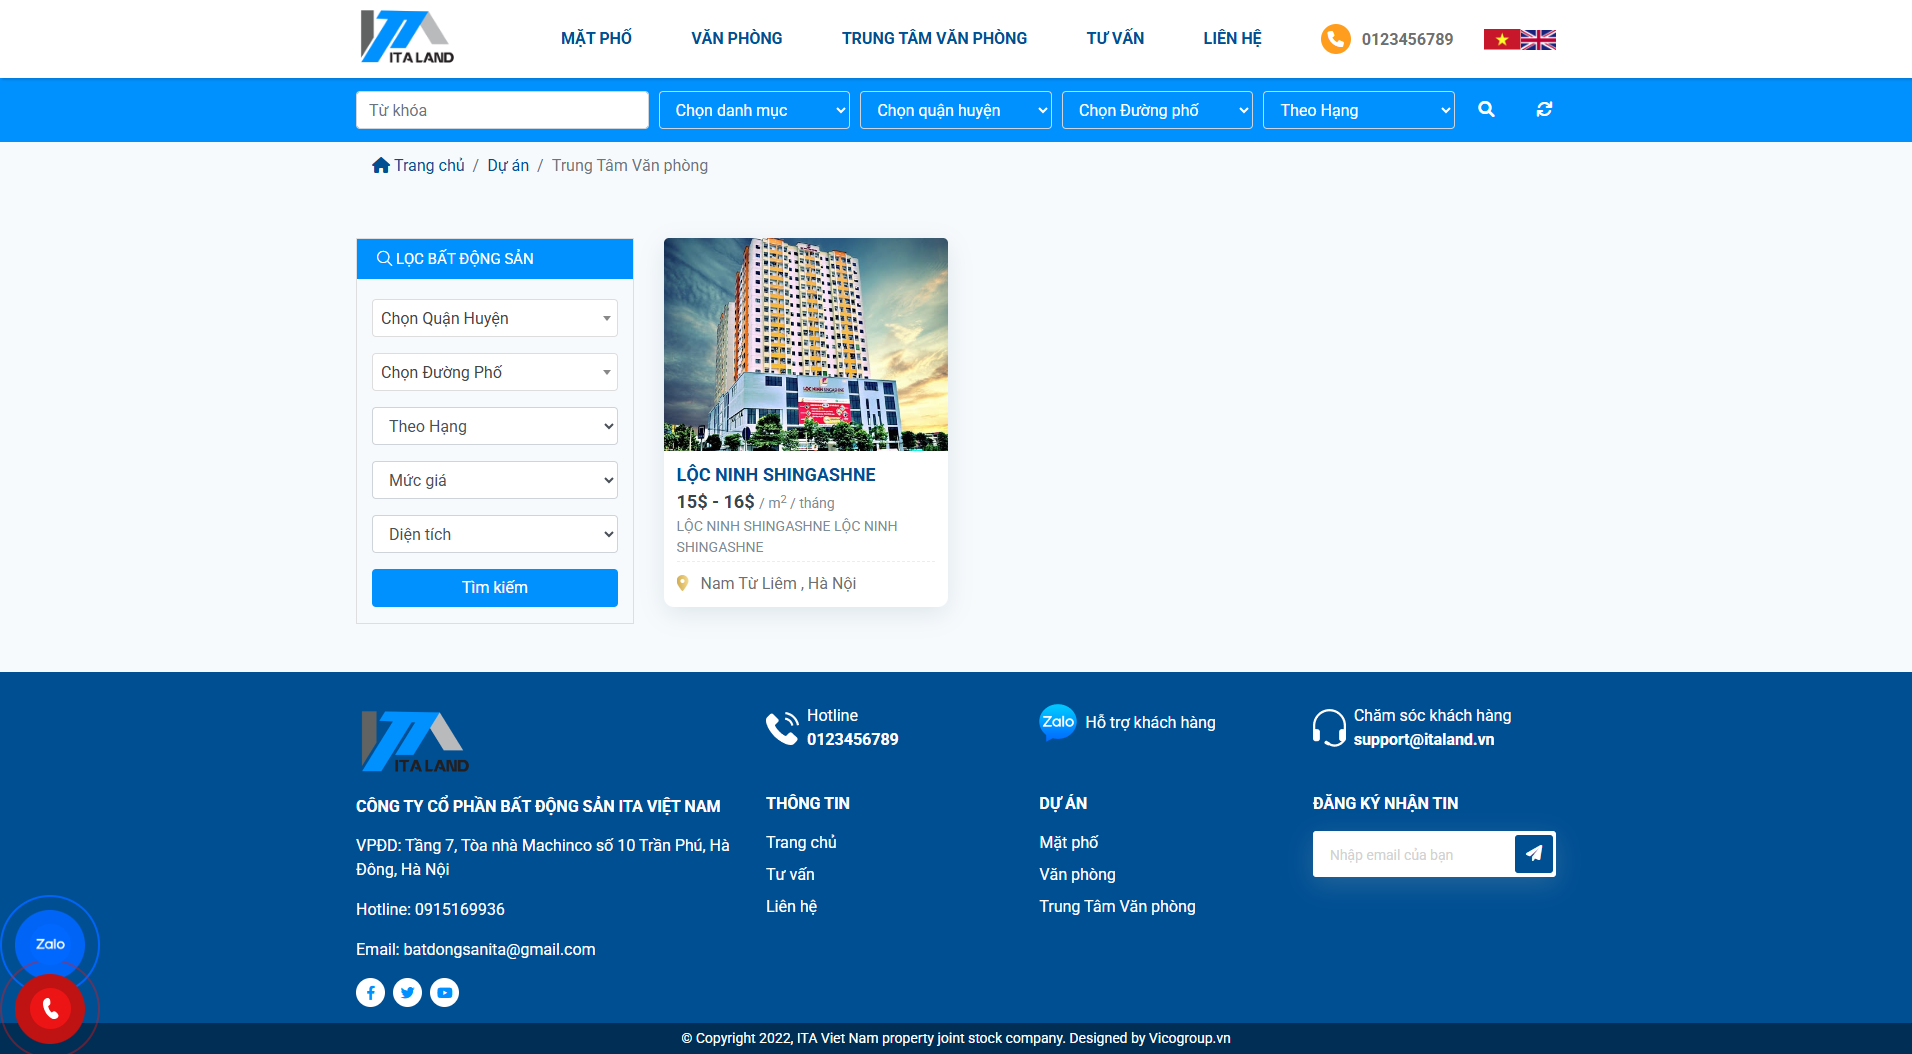
Task: Open the Twitter social icon in footer
Action: [x=407, y=992]
